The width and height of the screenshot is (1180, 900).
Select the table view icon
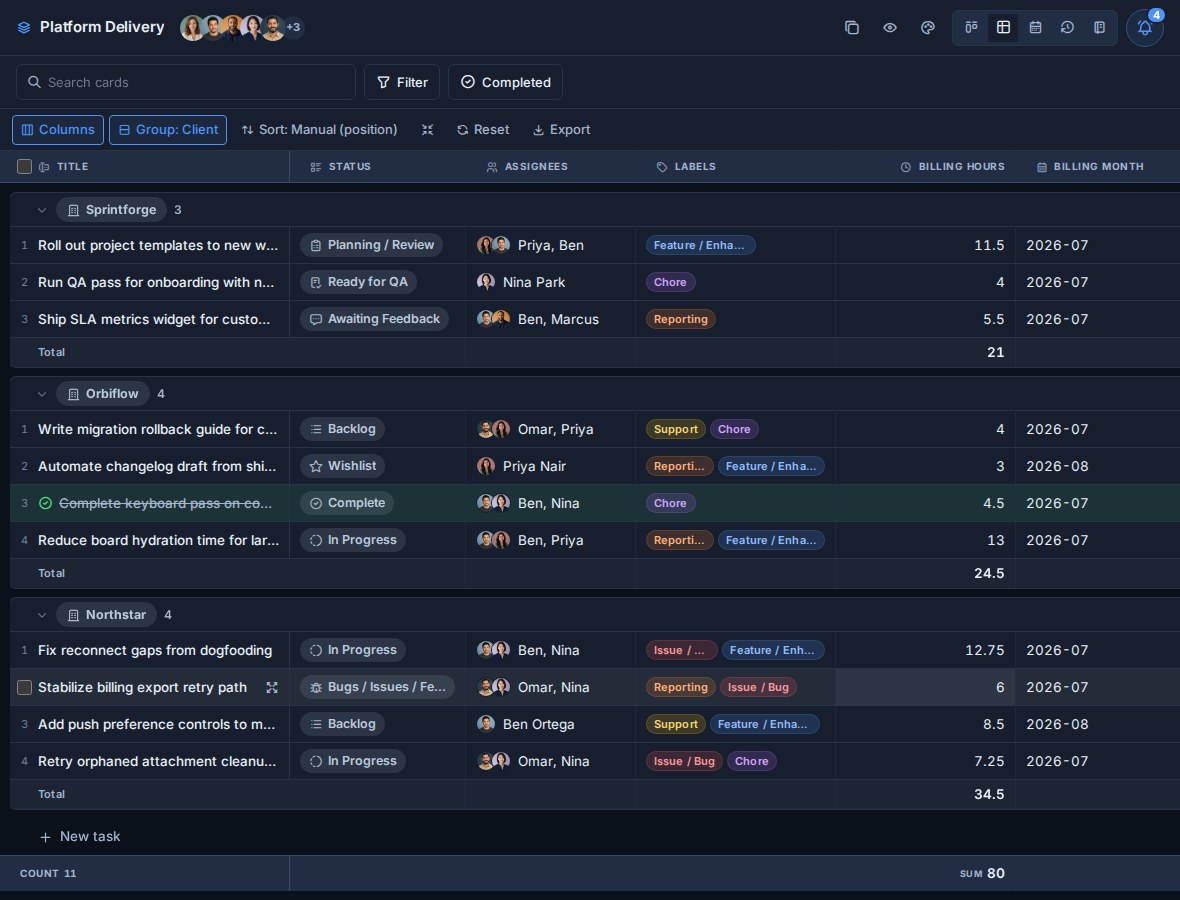point(1003,28)
